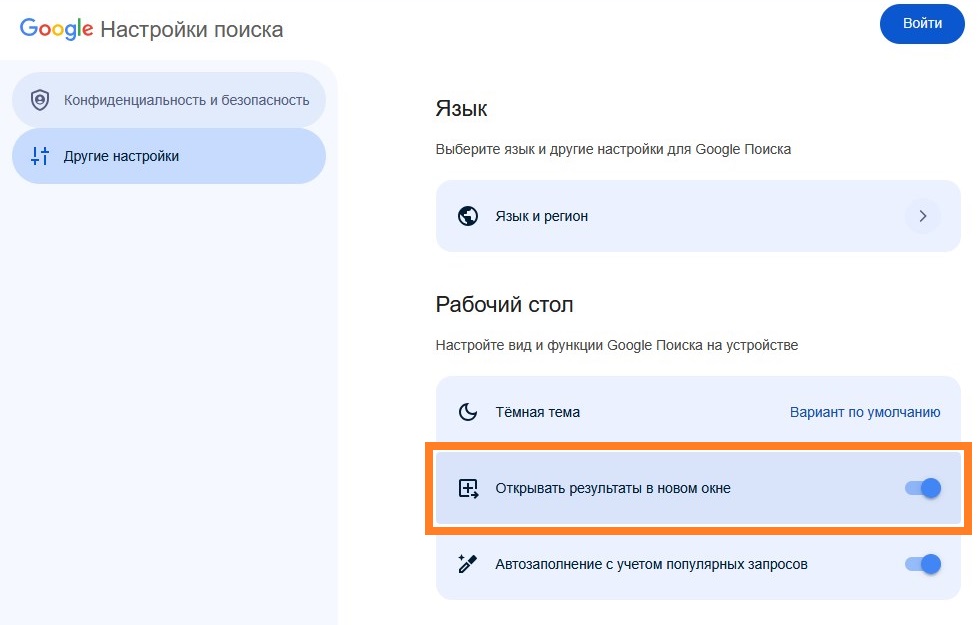Image resolution: width=980 pixels, height=625 pixels.
Task: Click the globe icon for Язык и регион
Action: (x=468, y=216)
